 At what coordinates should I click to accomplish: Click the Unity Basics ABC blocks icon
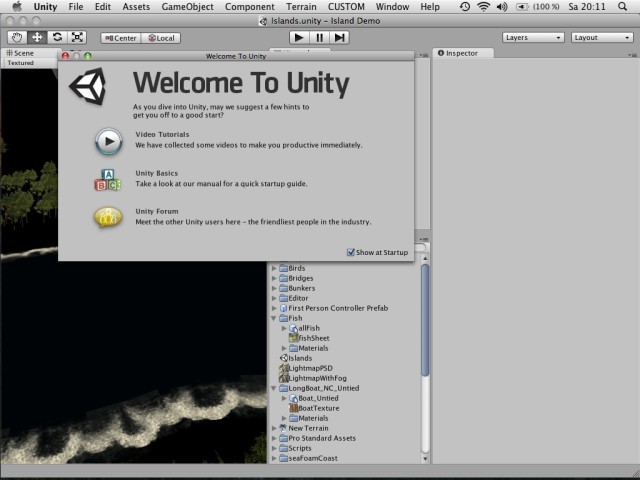coord(108,180)
